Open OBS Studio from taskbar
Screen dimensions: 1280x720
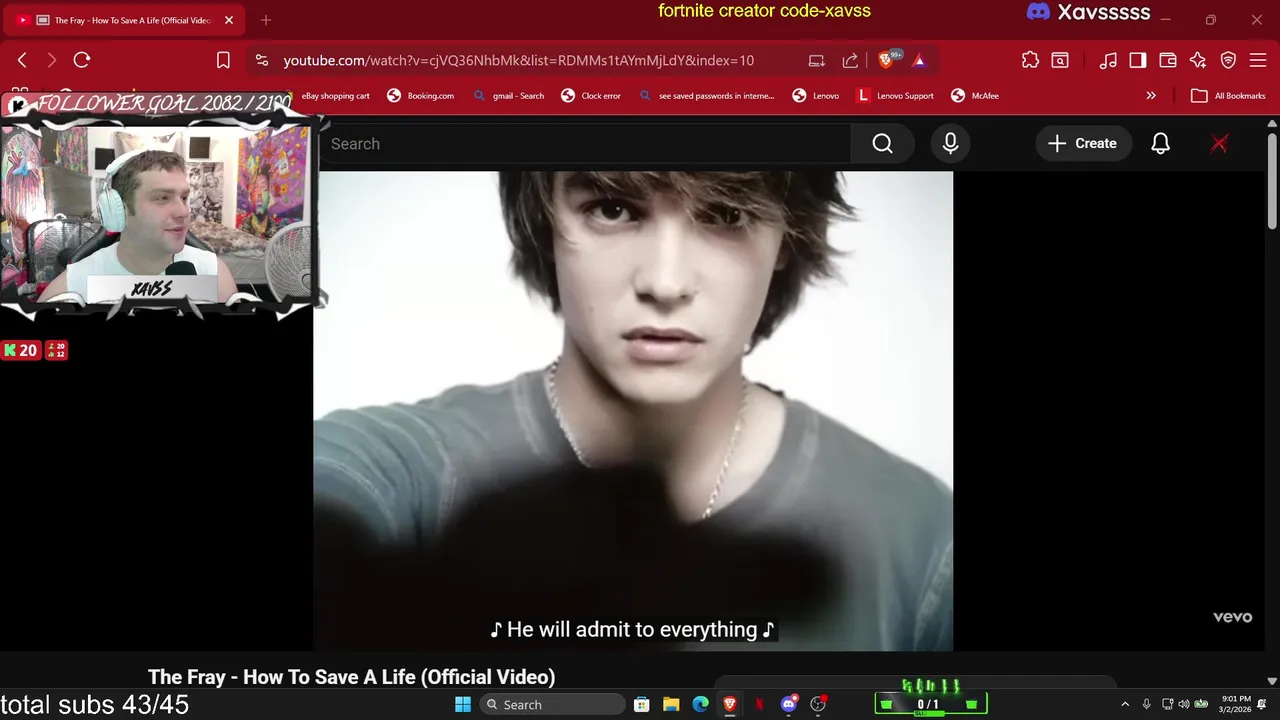click(x=819, y=705)
